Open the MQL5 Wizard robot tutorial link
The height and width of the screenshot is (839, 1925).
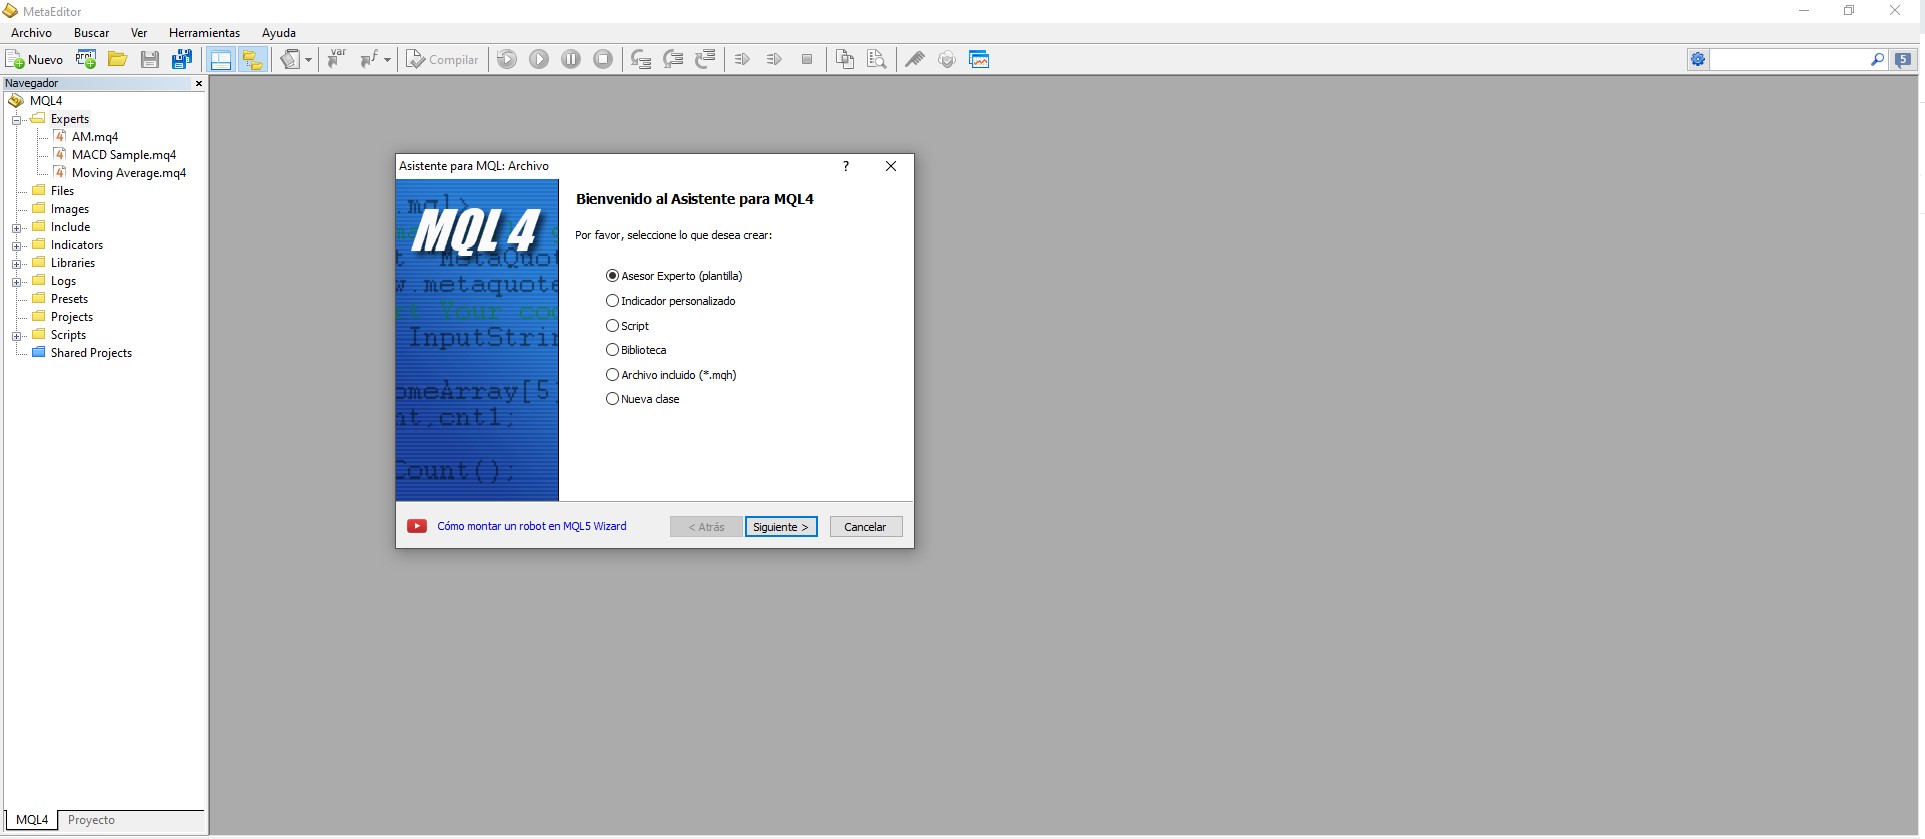point(531,526)
